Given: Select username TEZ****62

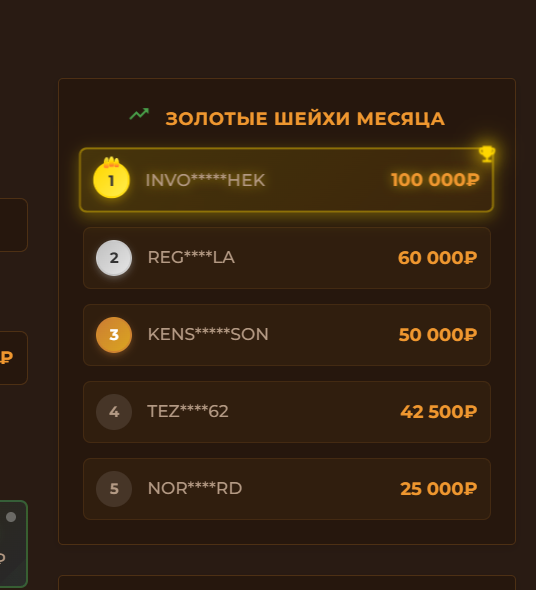Looking at the screenshot, I should (x=188, y=411).
